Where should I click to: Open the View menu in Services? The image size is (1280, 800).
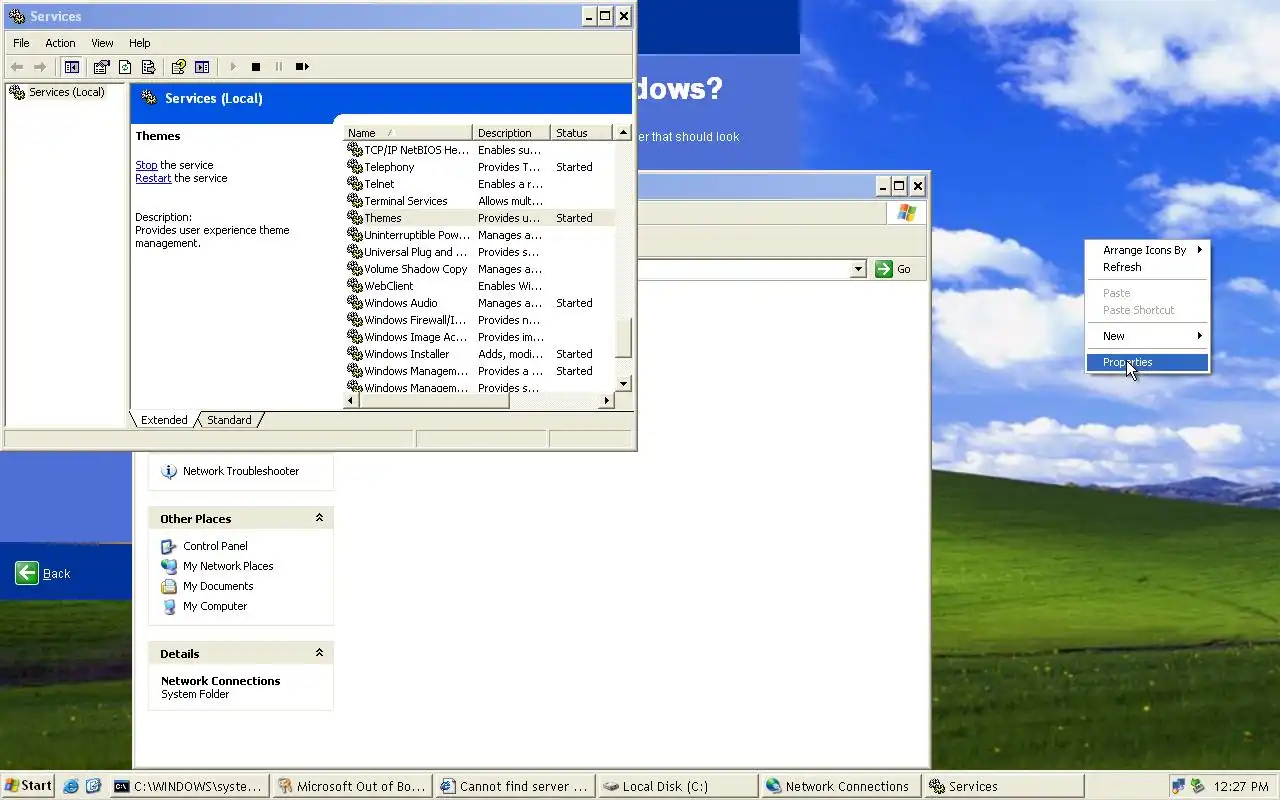[102, 43]
